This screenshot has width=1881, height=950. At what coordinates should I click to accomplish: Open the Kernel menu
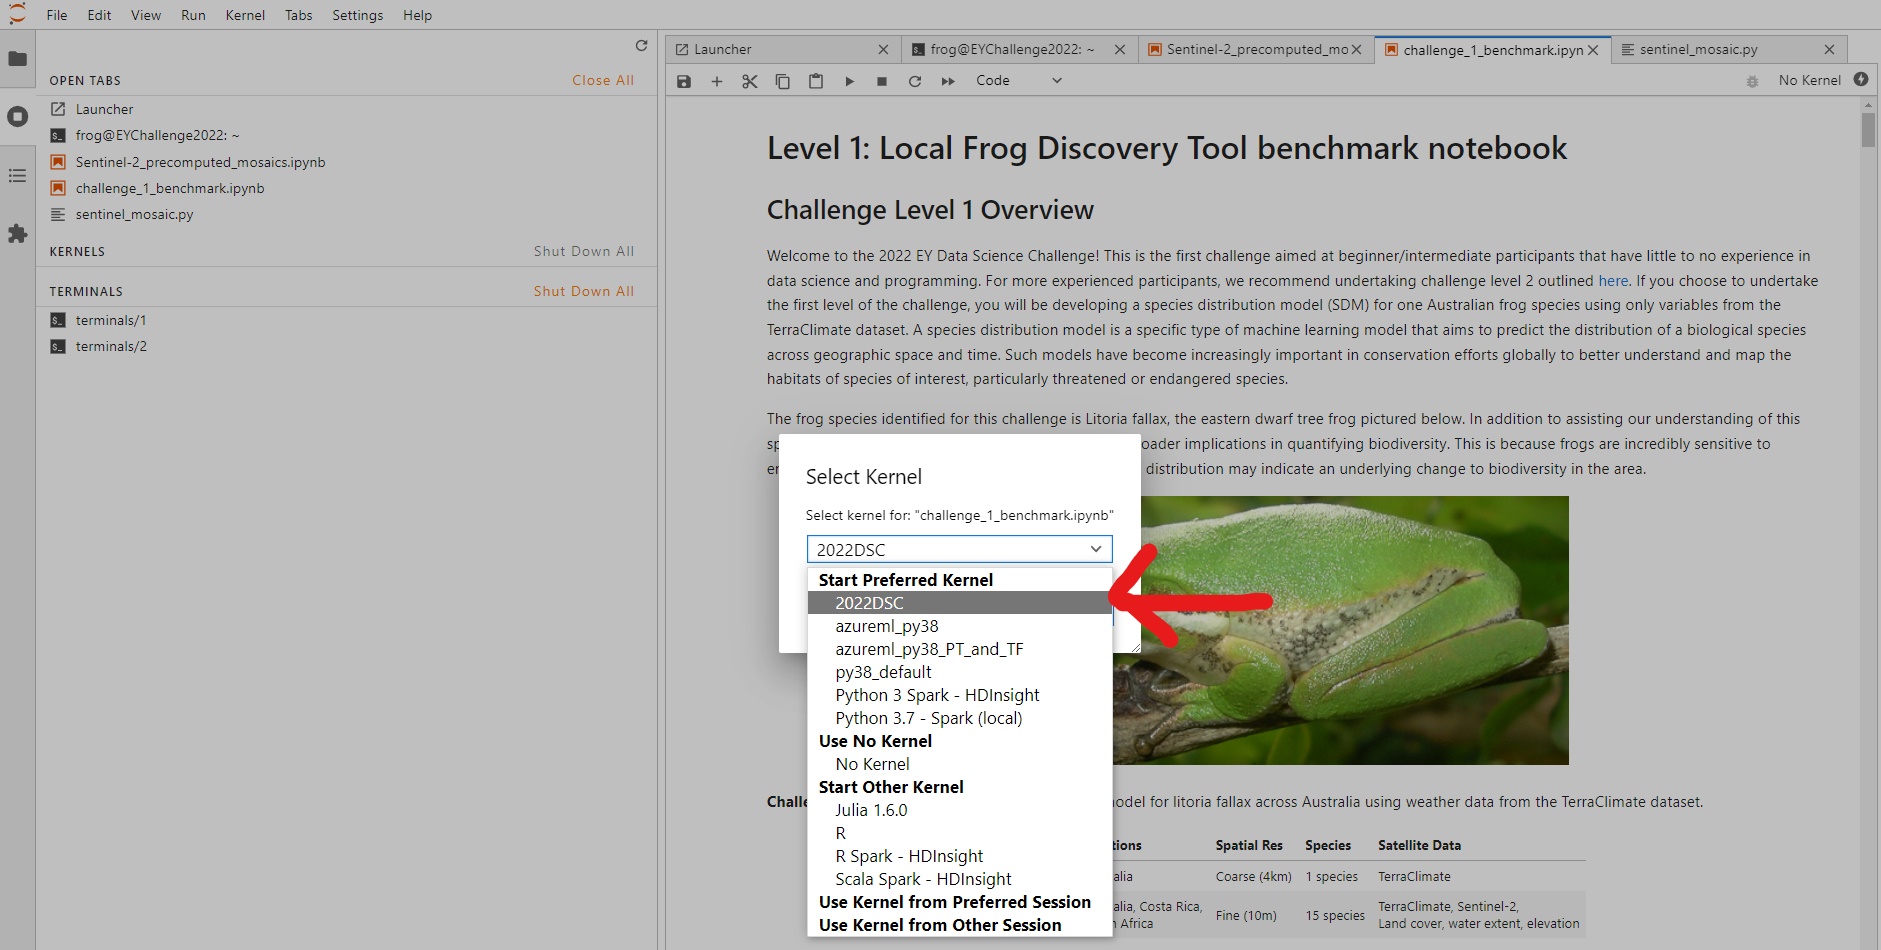tap(245, 15)
